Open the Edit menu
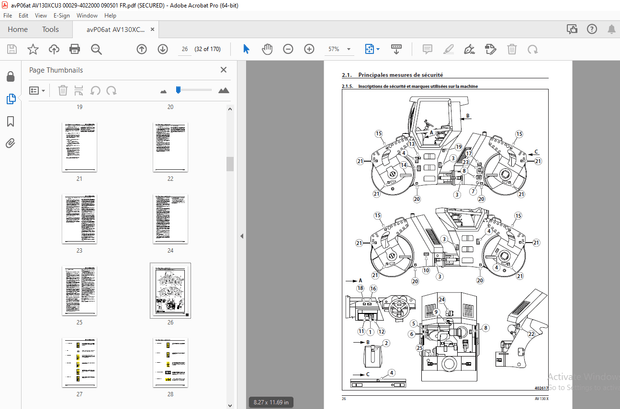Screen dimensions: 620x409 coord(23,15)
